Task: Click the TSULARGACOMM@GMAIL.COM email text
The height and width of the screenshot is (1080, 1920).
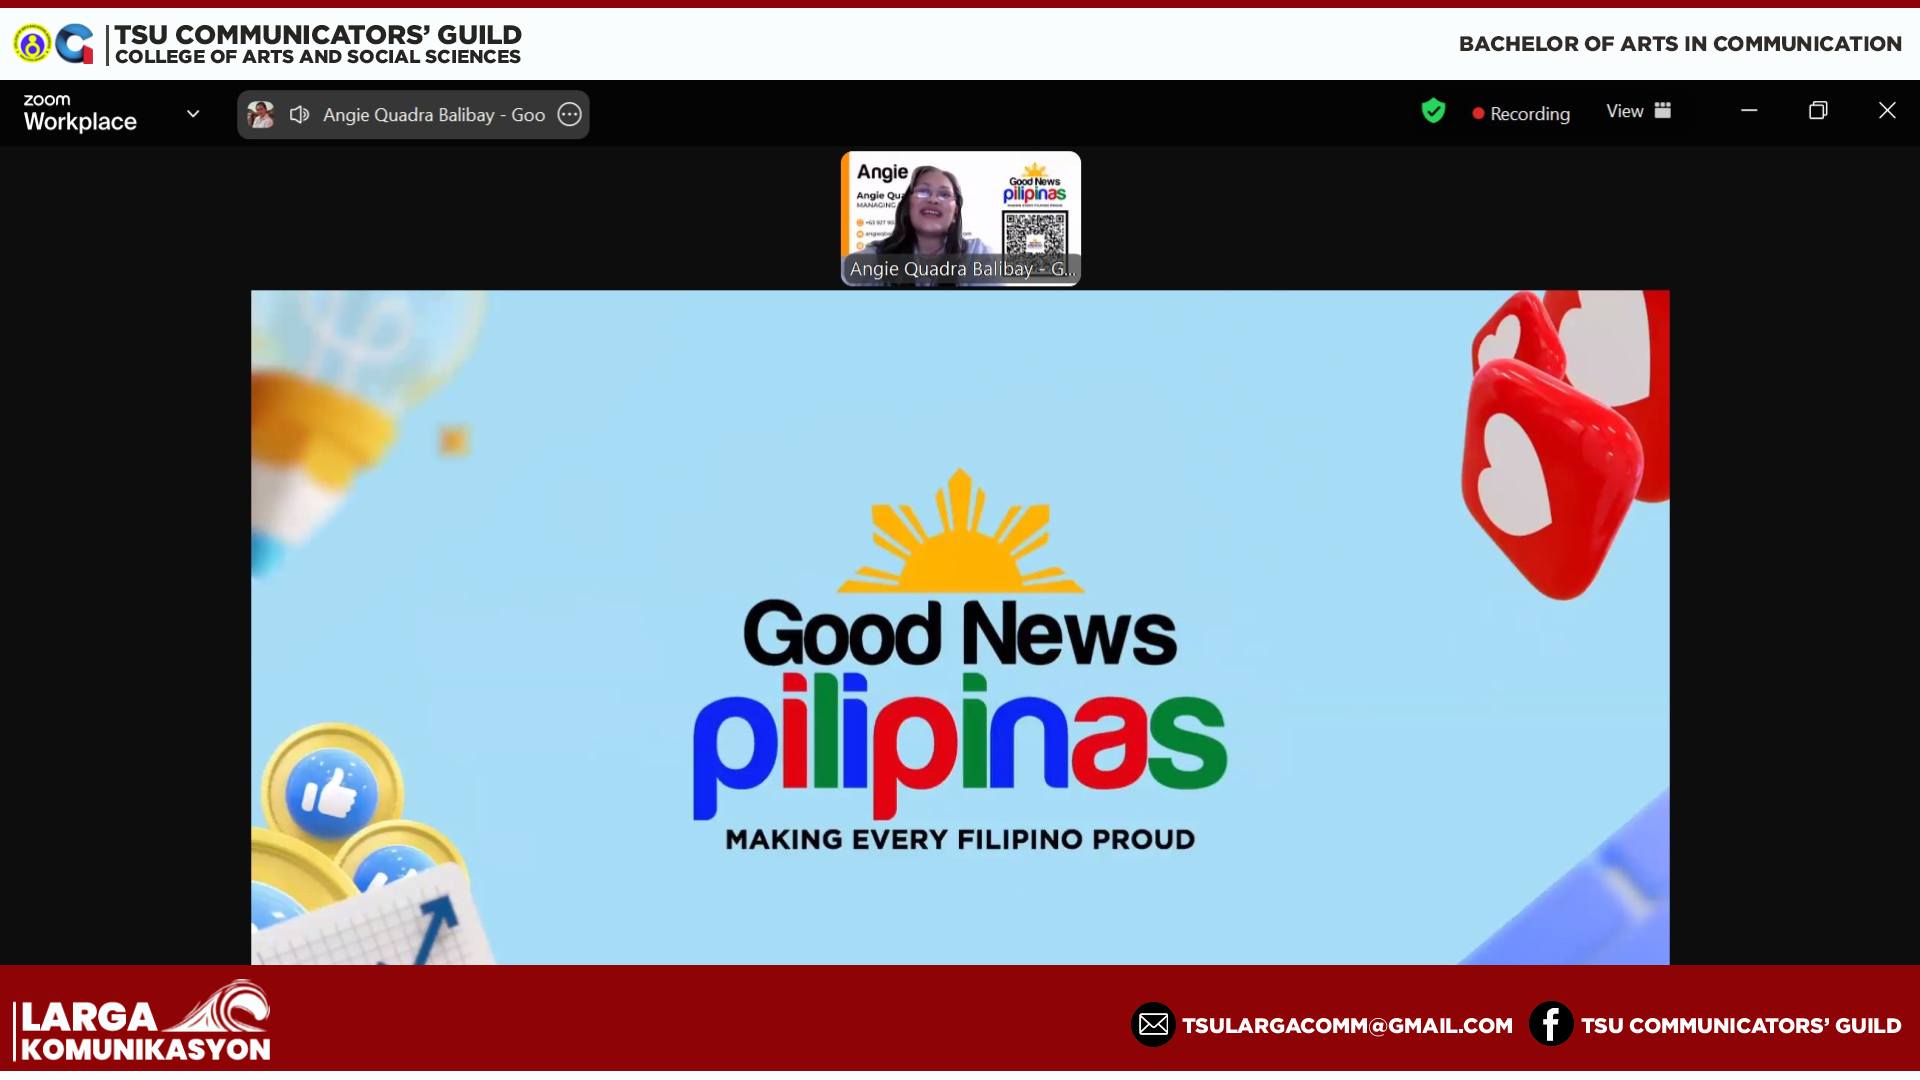Action: 1347,1026
